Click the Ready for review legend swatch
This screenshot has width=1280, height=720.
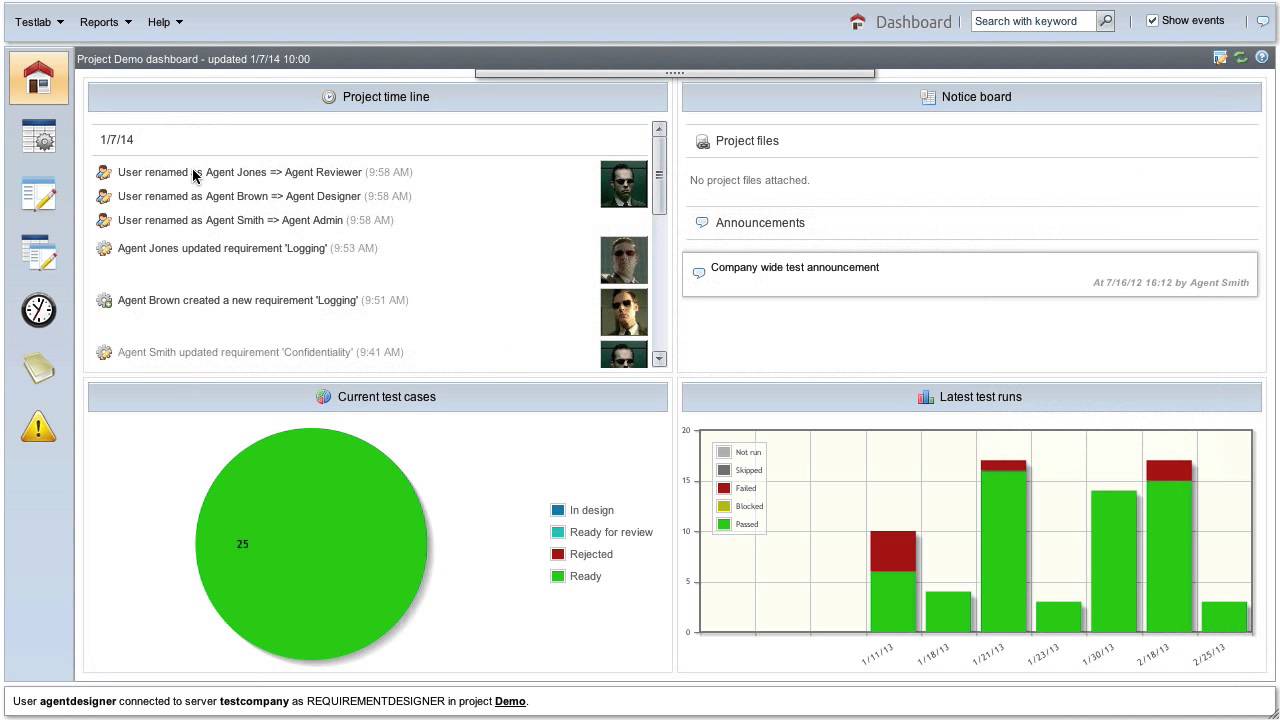coord(558,532)
